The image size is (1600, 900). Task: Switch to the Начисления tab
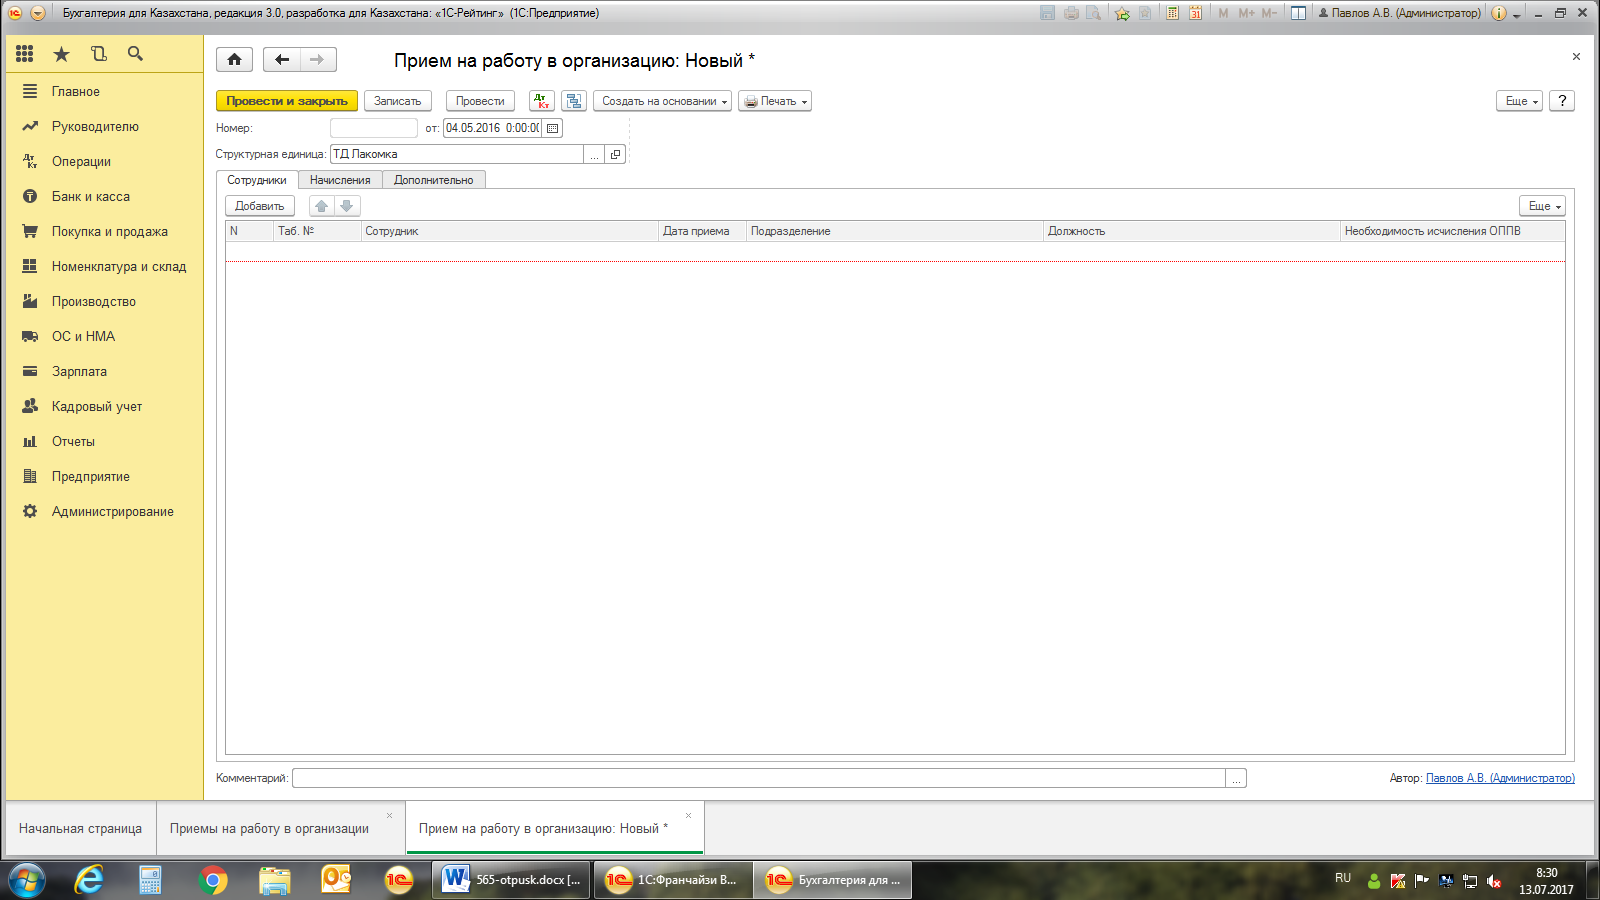click(340, 180)
